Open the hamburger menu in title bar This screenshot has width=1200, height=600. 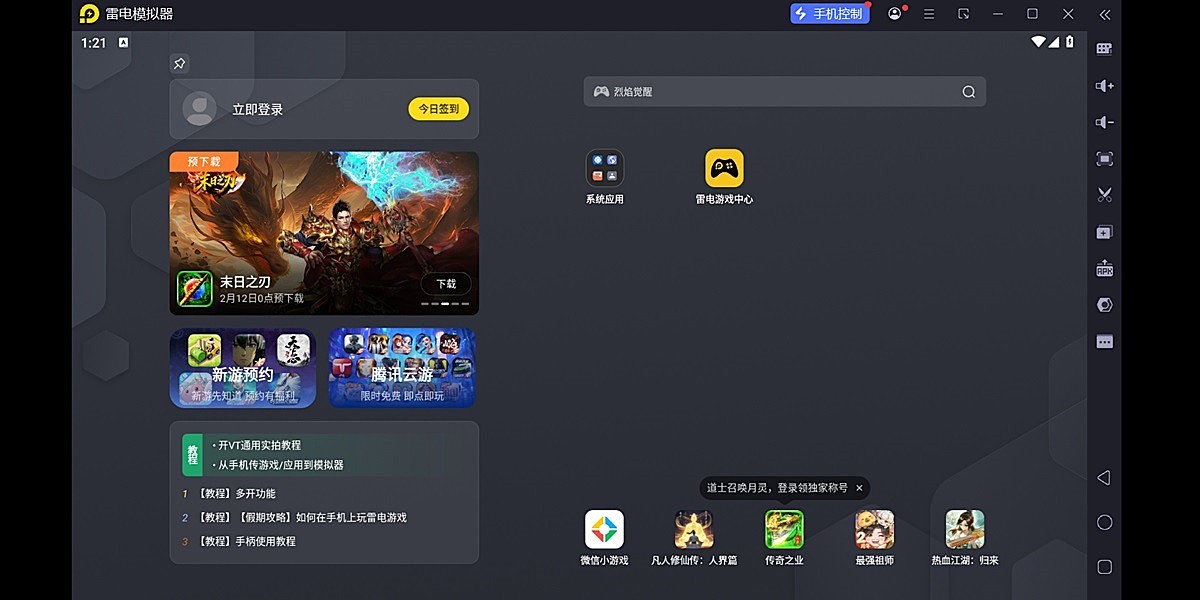[929, 14]
